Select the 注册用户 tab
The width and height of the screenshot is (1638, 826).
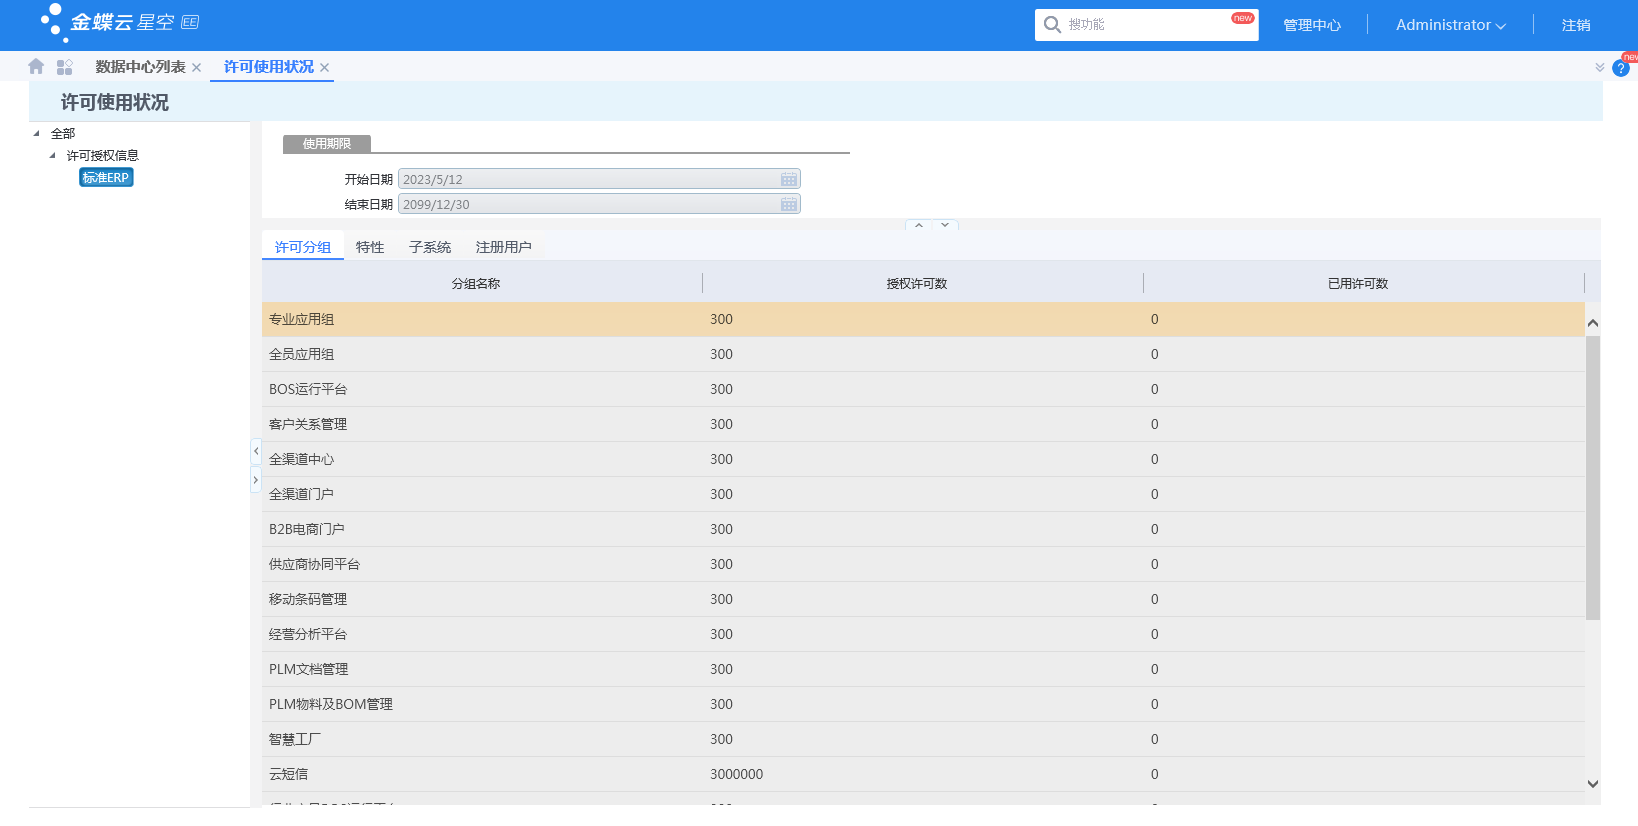click(x=504, y=247)
